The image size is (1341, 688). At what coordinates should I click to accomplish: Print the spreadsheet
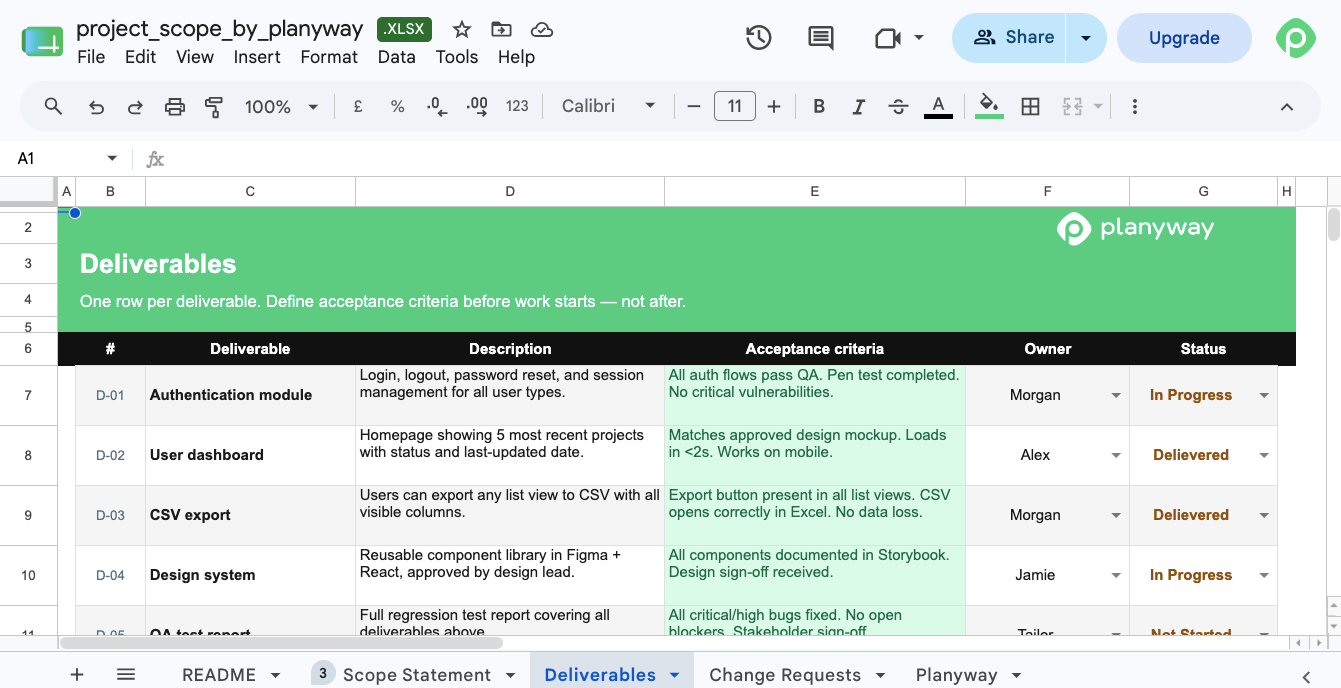[x=175, y=106]
